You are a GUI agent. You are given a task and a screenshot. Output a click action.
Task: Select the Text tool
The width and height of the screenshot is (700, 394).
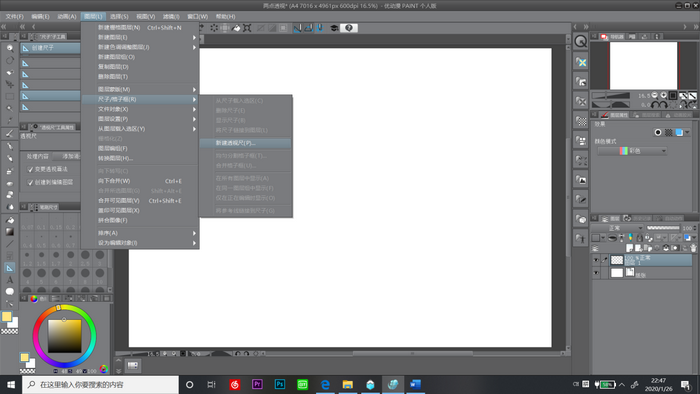[9, 280]
